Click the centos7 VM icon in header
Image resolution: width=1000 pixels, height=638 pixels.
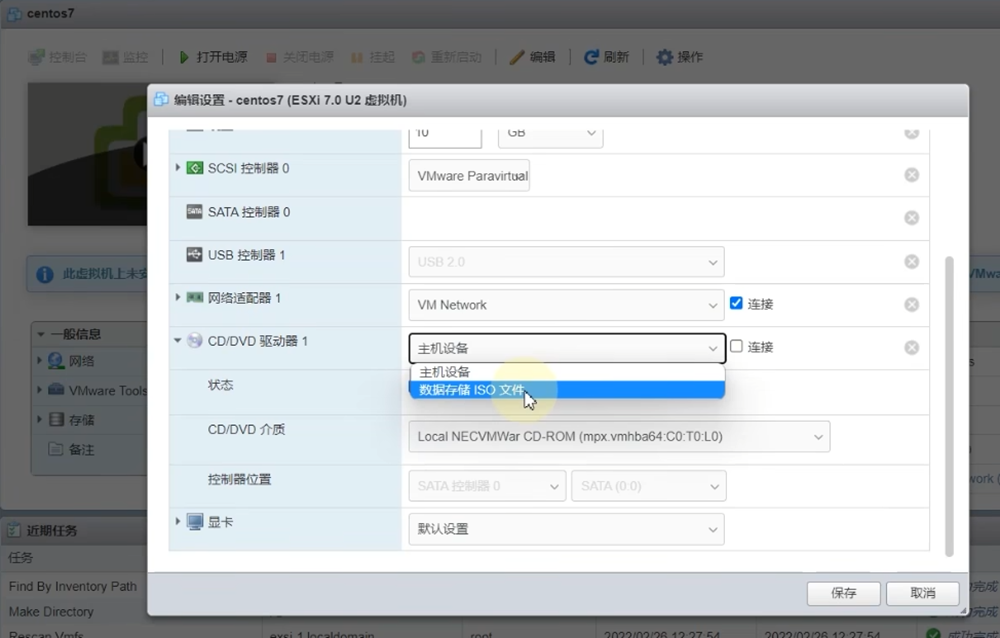tap(15, 13)
